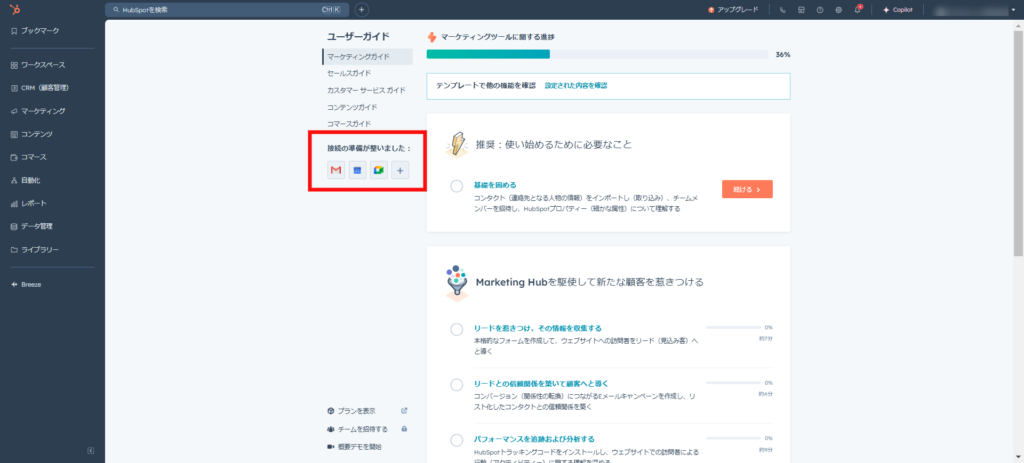Click progress bar for リードを惹きつけ task
Image resolution: width=1024 pixels, height=463 pixels.
735,327
